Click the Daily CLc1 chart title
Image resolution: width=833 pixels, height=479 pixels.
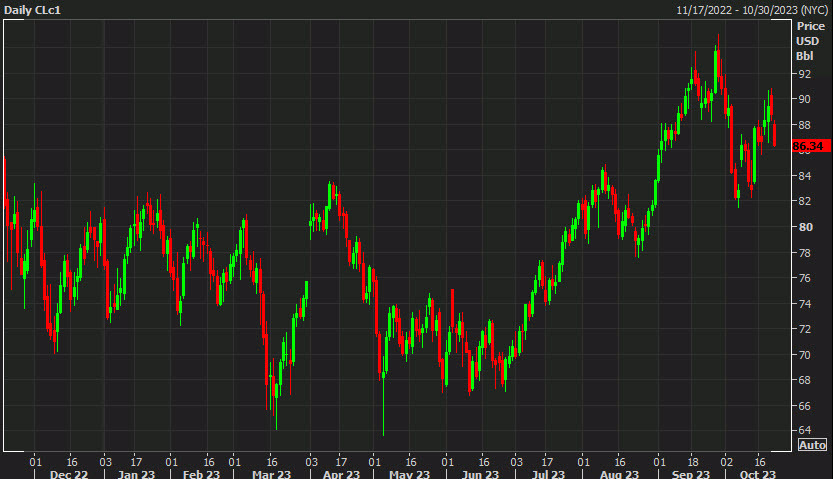point(32,10)
